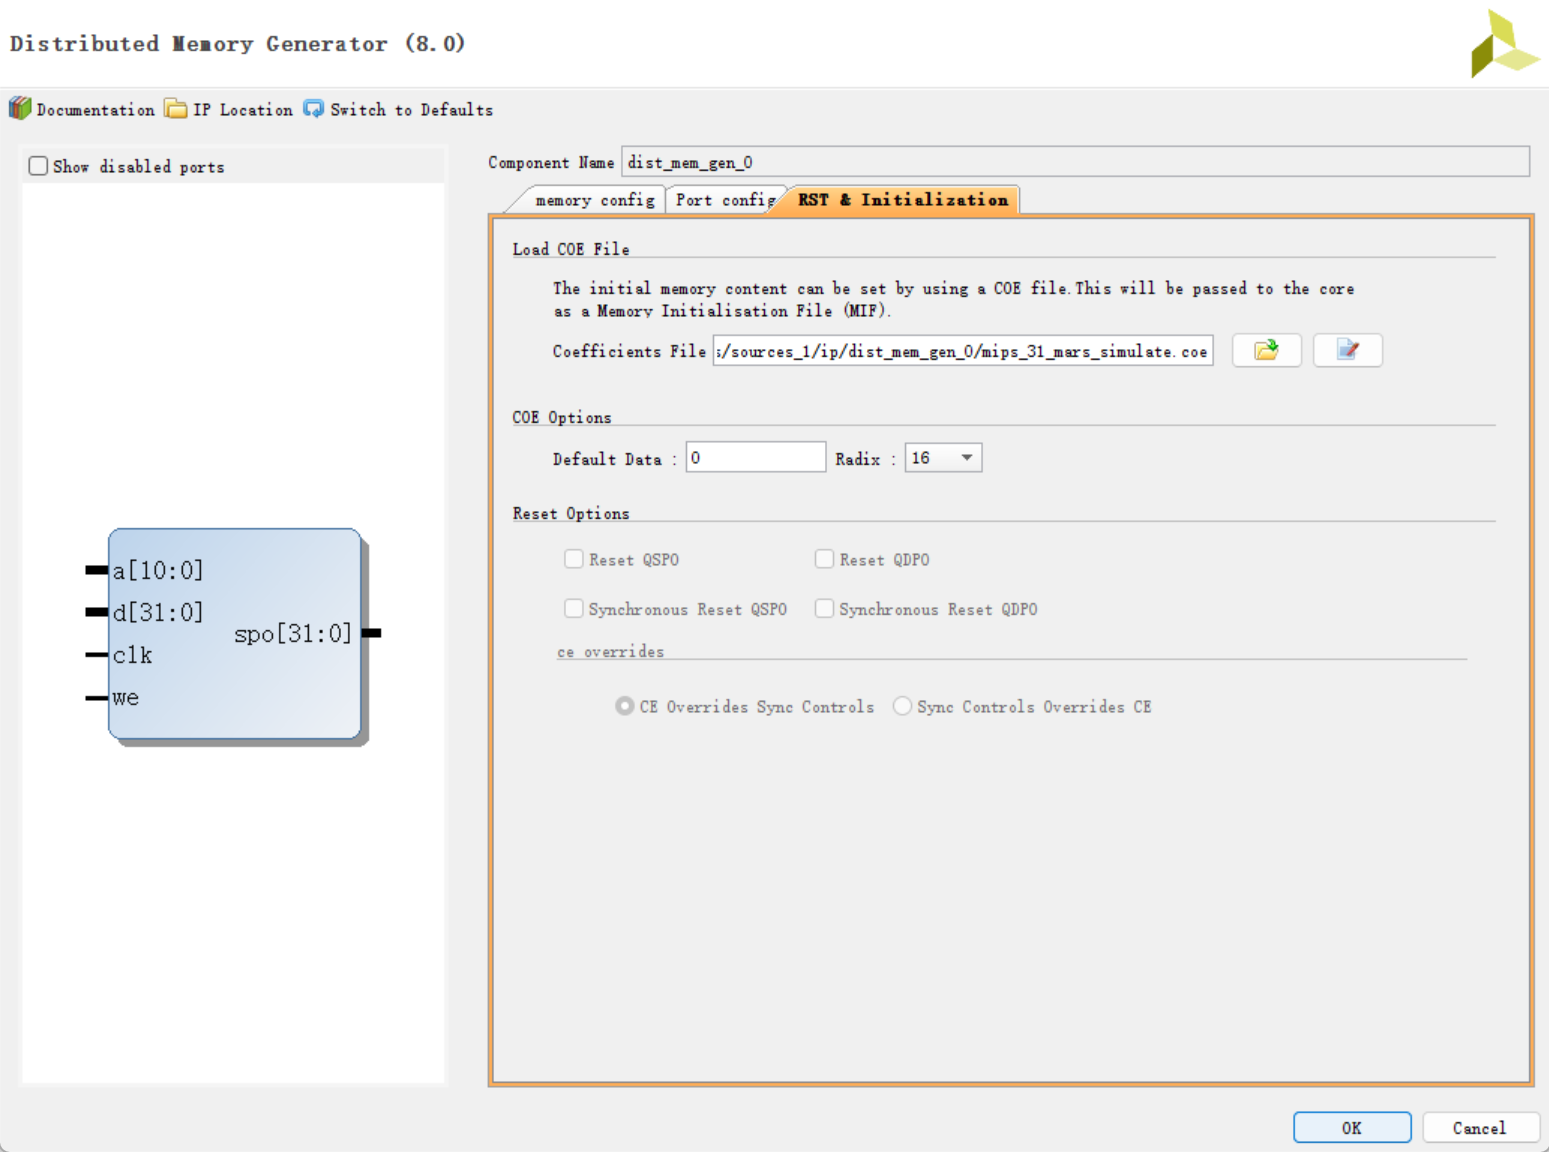The height and width of the screenshot is (1152, 1549).
Task: Click the Xilinx logo at top right
Action: point(1504,44)
